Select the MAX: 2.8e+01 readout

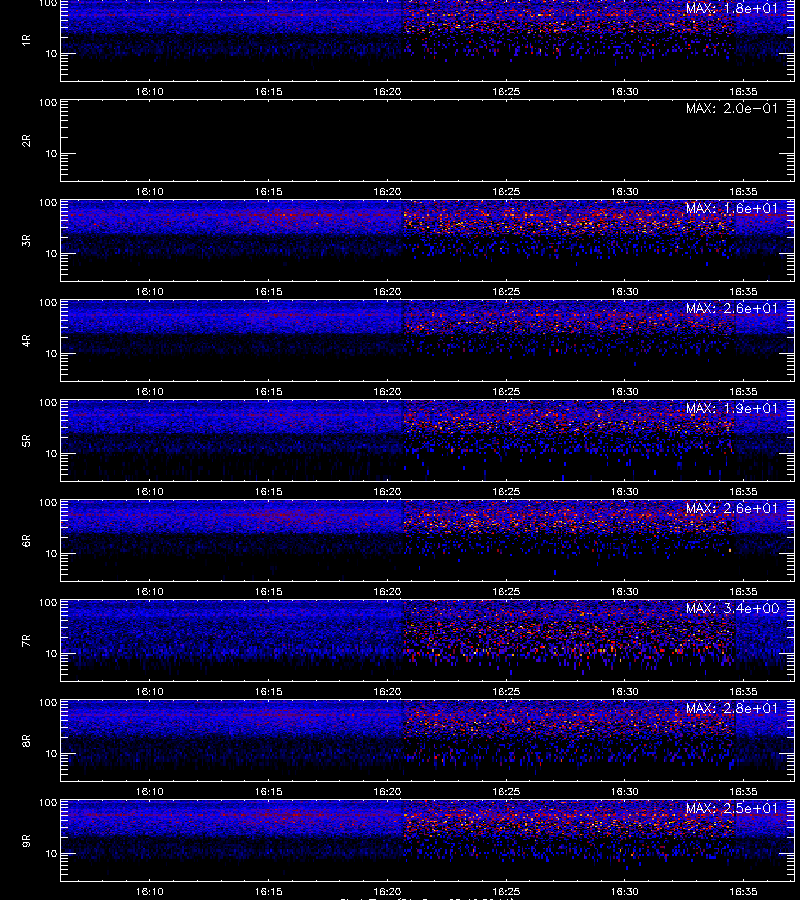click(732, 708)
